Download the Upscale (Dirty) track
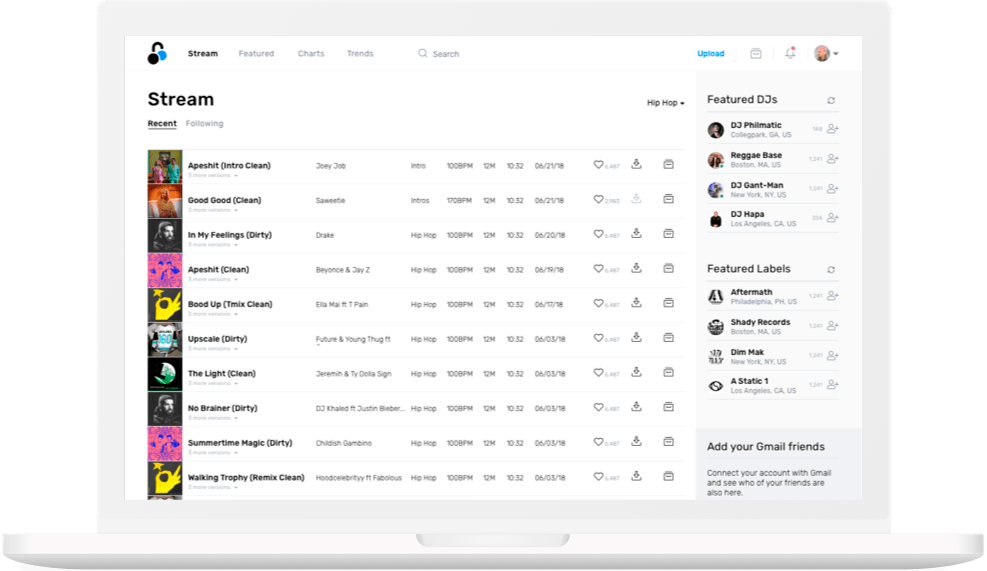 point(636,337)
